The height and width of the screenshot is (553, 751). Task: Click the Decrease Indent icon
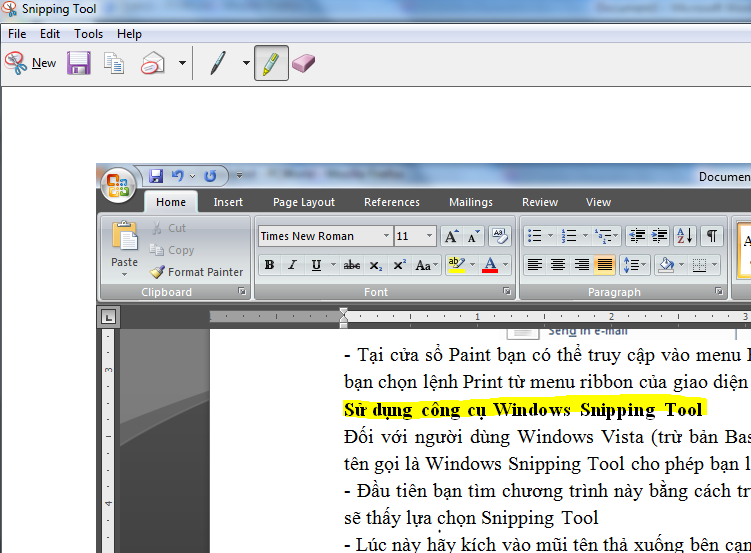pos(637,236)
